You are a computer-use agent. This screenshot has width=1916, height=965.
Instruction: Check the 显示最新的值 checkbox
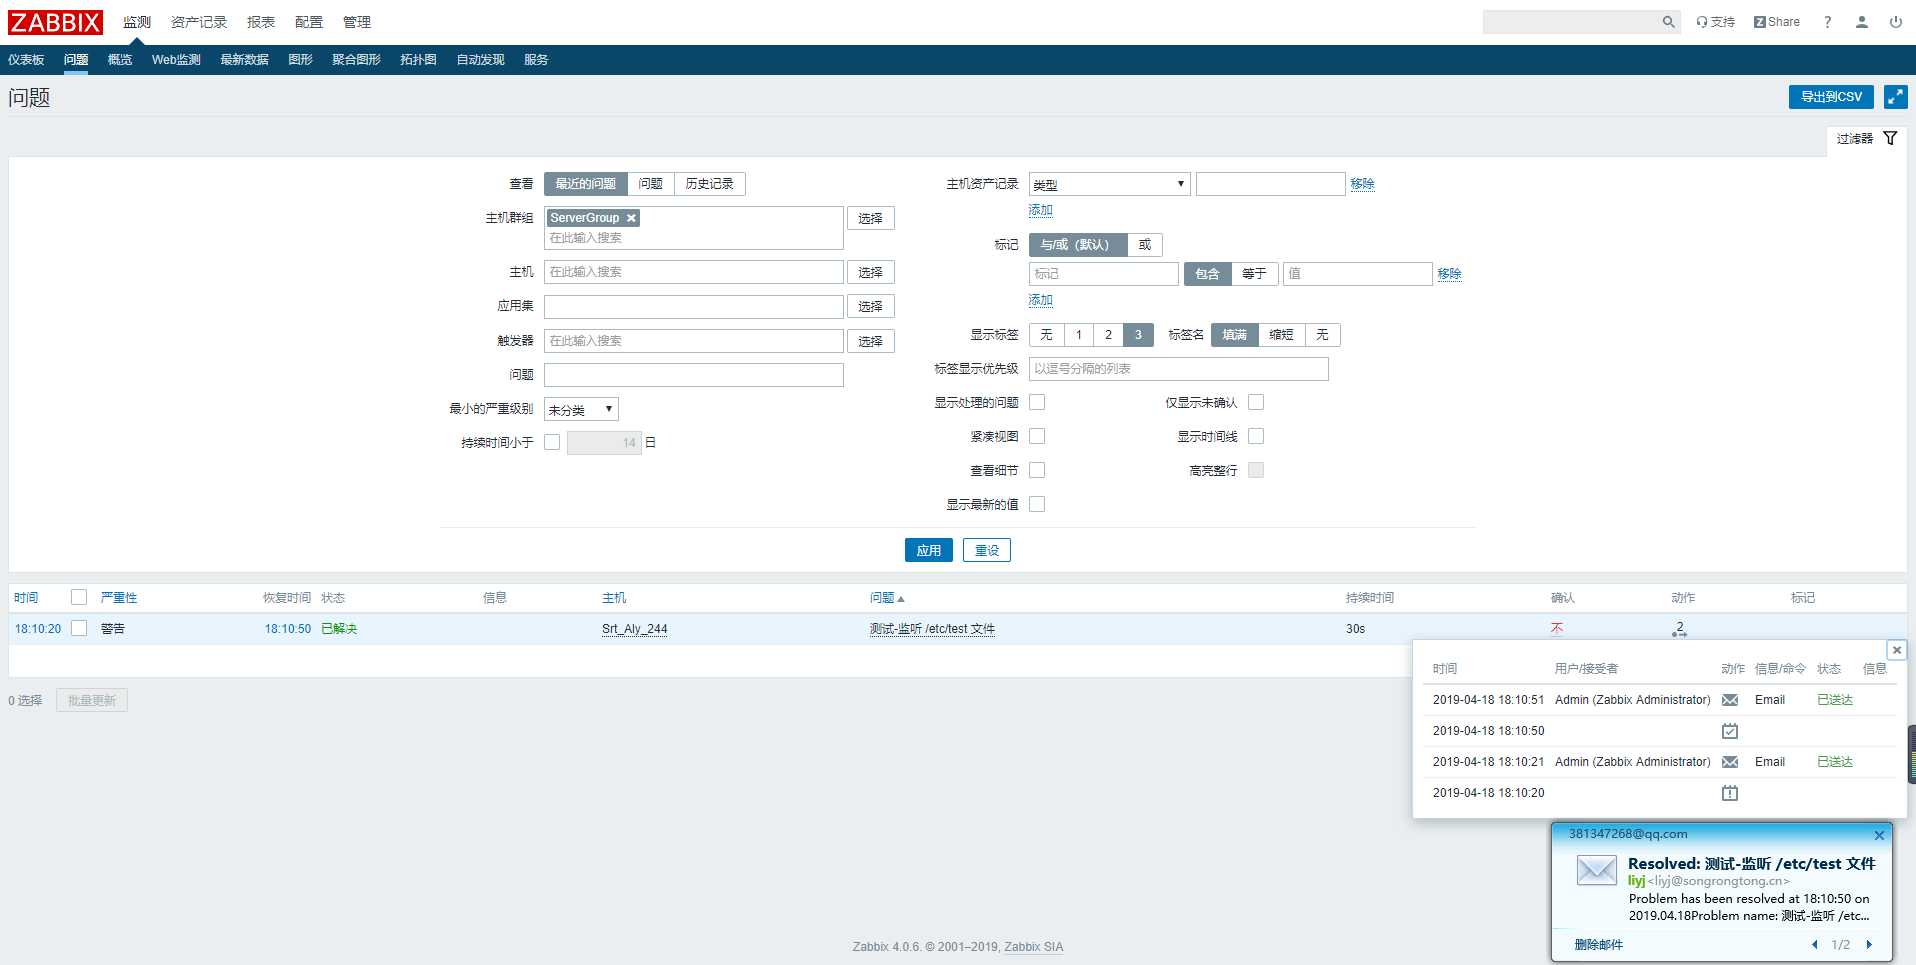pyautogui.click(x=1037, y=504)
